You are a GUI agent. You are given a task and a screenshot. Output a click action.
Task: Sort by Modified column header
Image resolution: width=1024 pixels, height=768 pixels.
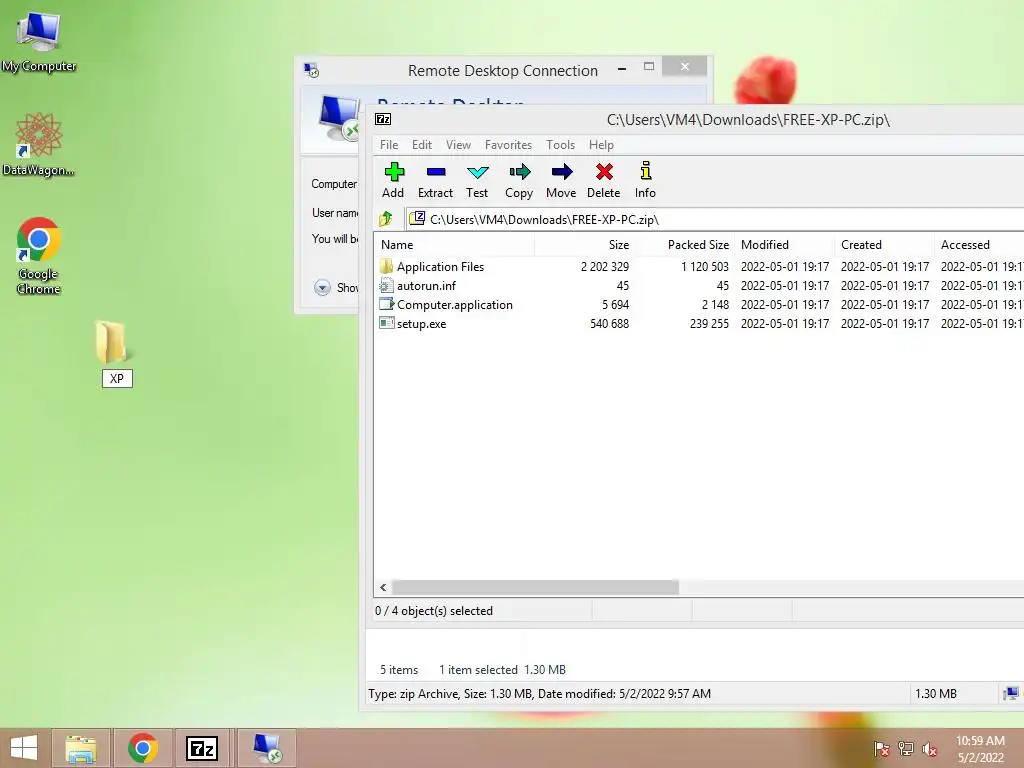click(784, 244)
